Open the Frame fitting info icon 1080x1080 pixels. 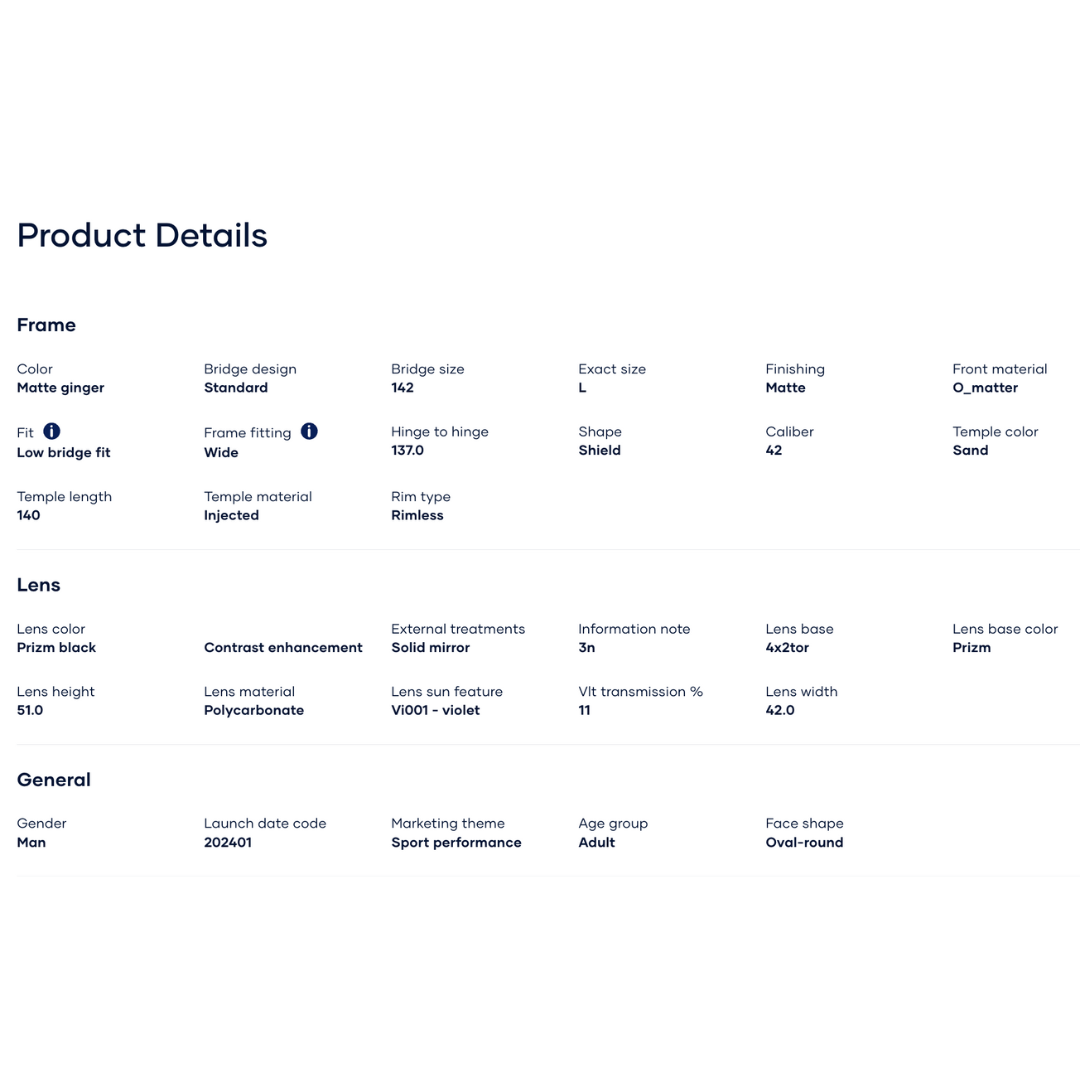click(309, 431)
